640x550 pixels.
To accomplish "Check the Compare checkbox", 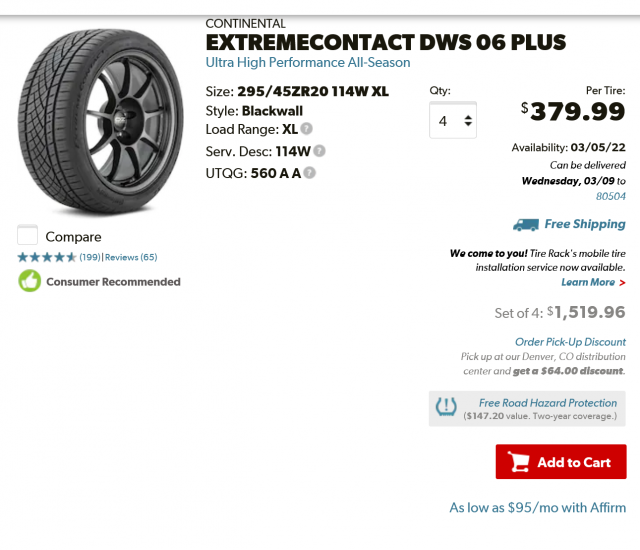I will [x=28, y=236].
